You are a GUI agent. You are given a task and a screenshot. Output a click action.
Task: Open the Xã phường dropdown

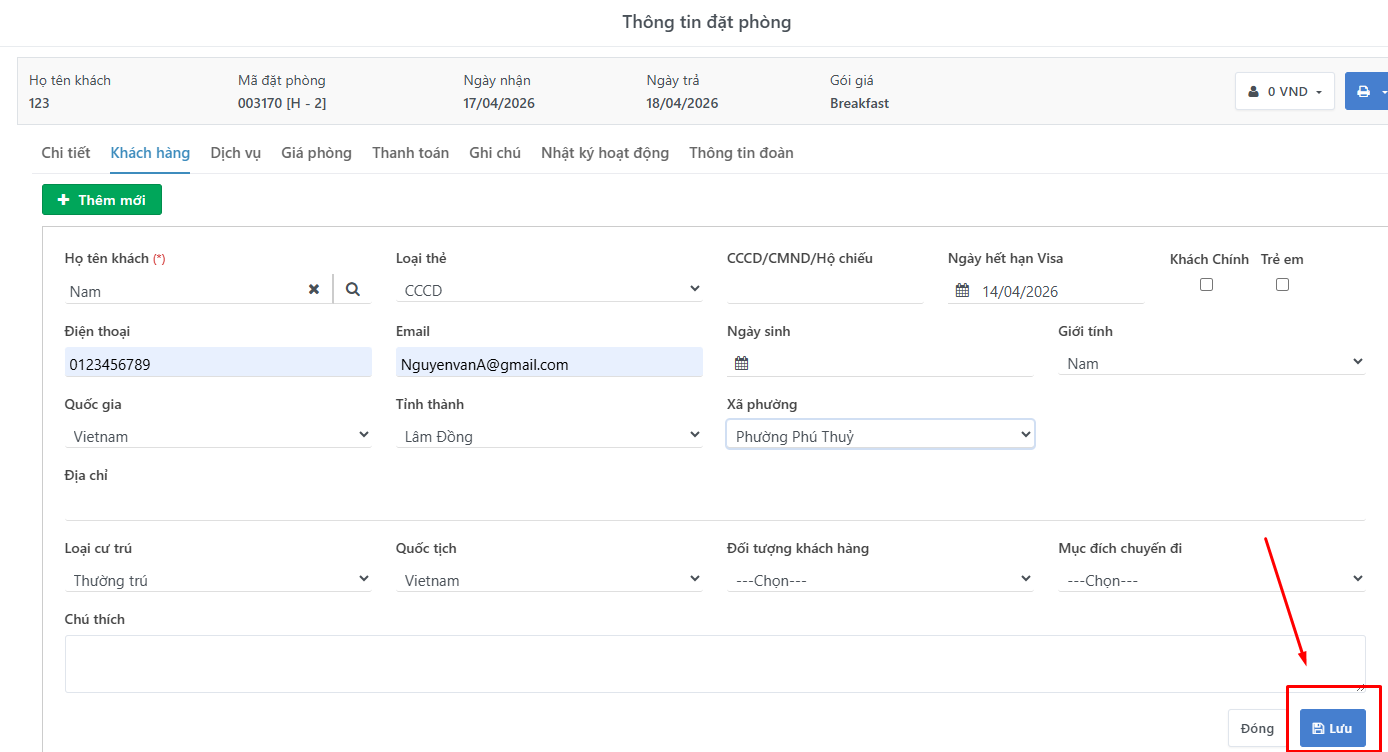click(x=880, y=435)
